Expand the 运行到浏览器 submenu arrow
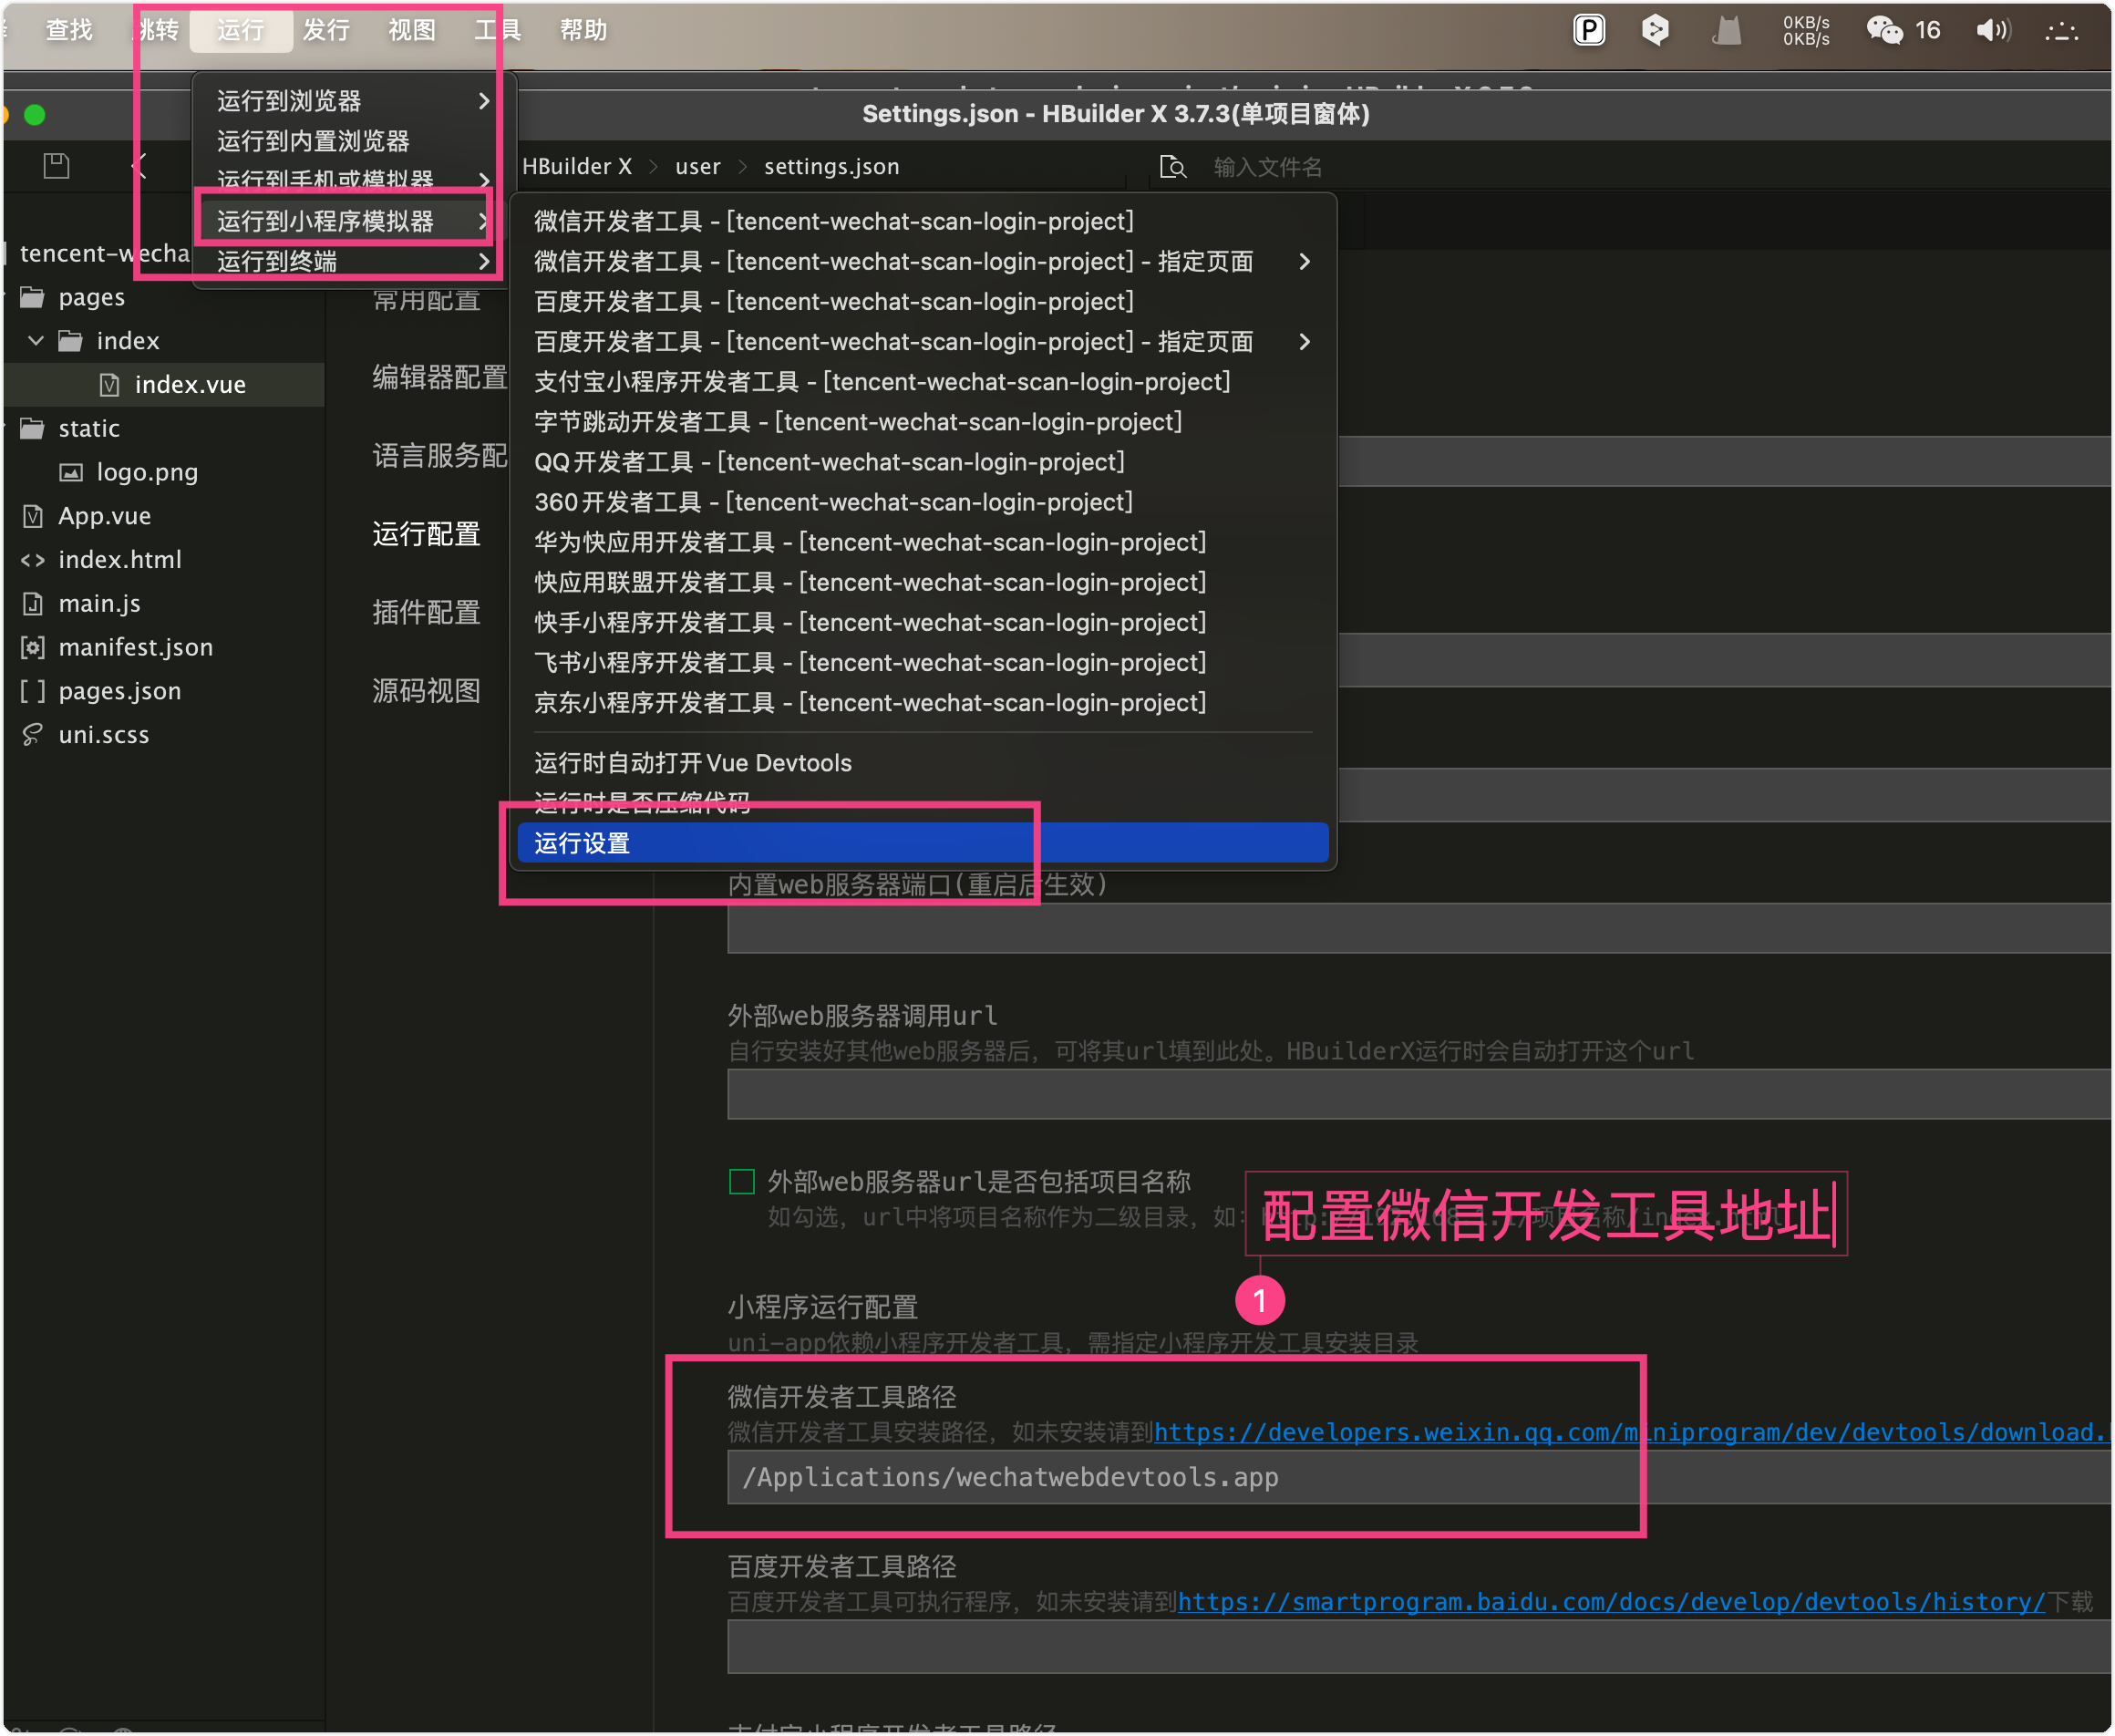Image resolution: width=2115 pixels, height=1736 pixels. click(484, 101)
